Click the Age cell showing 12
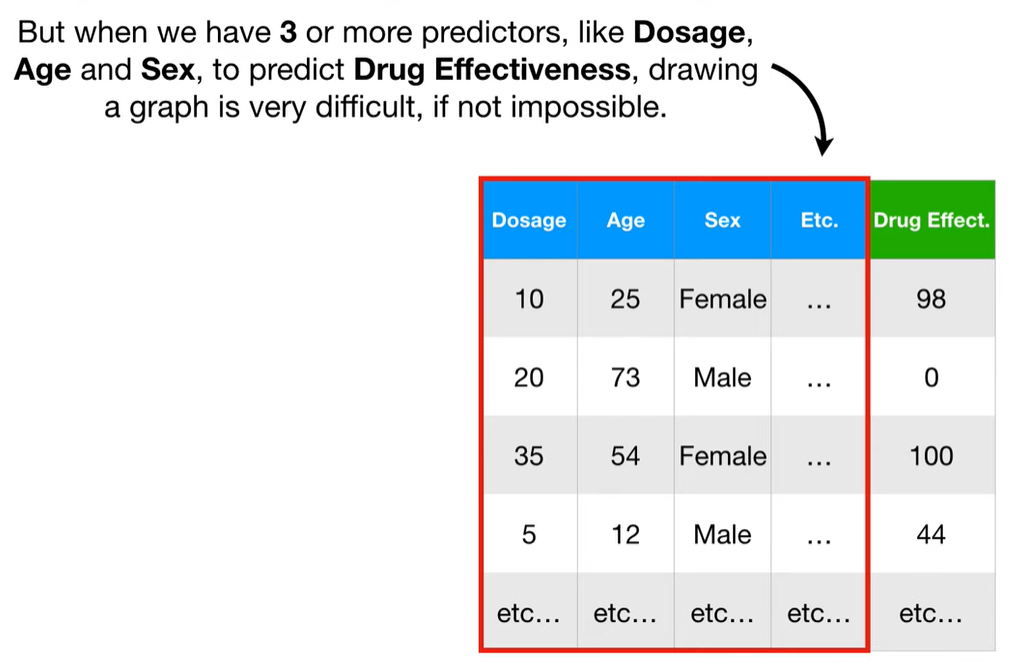This screenshot has width=1011, height=671. 625,534
